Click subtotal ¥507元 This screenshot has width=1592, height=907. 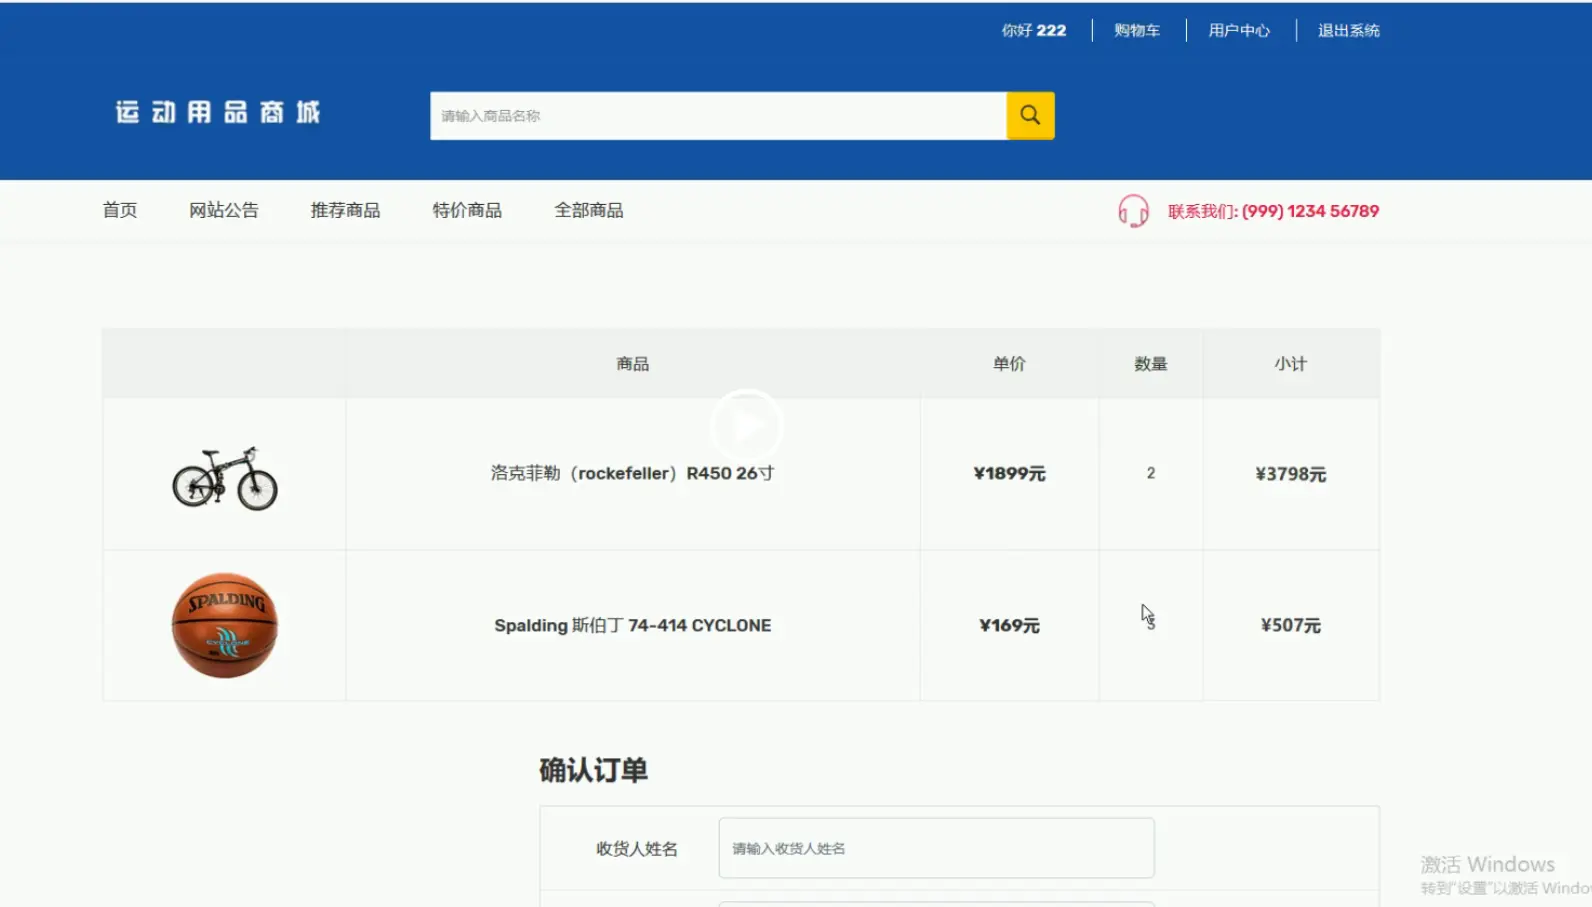click(x=1291, y=625)
